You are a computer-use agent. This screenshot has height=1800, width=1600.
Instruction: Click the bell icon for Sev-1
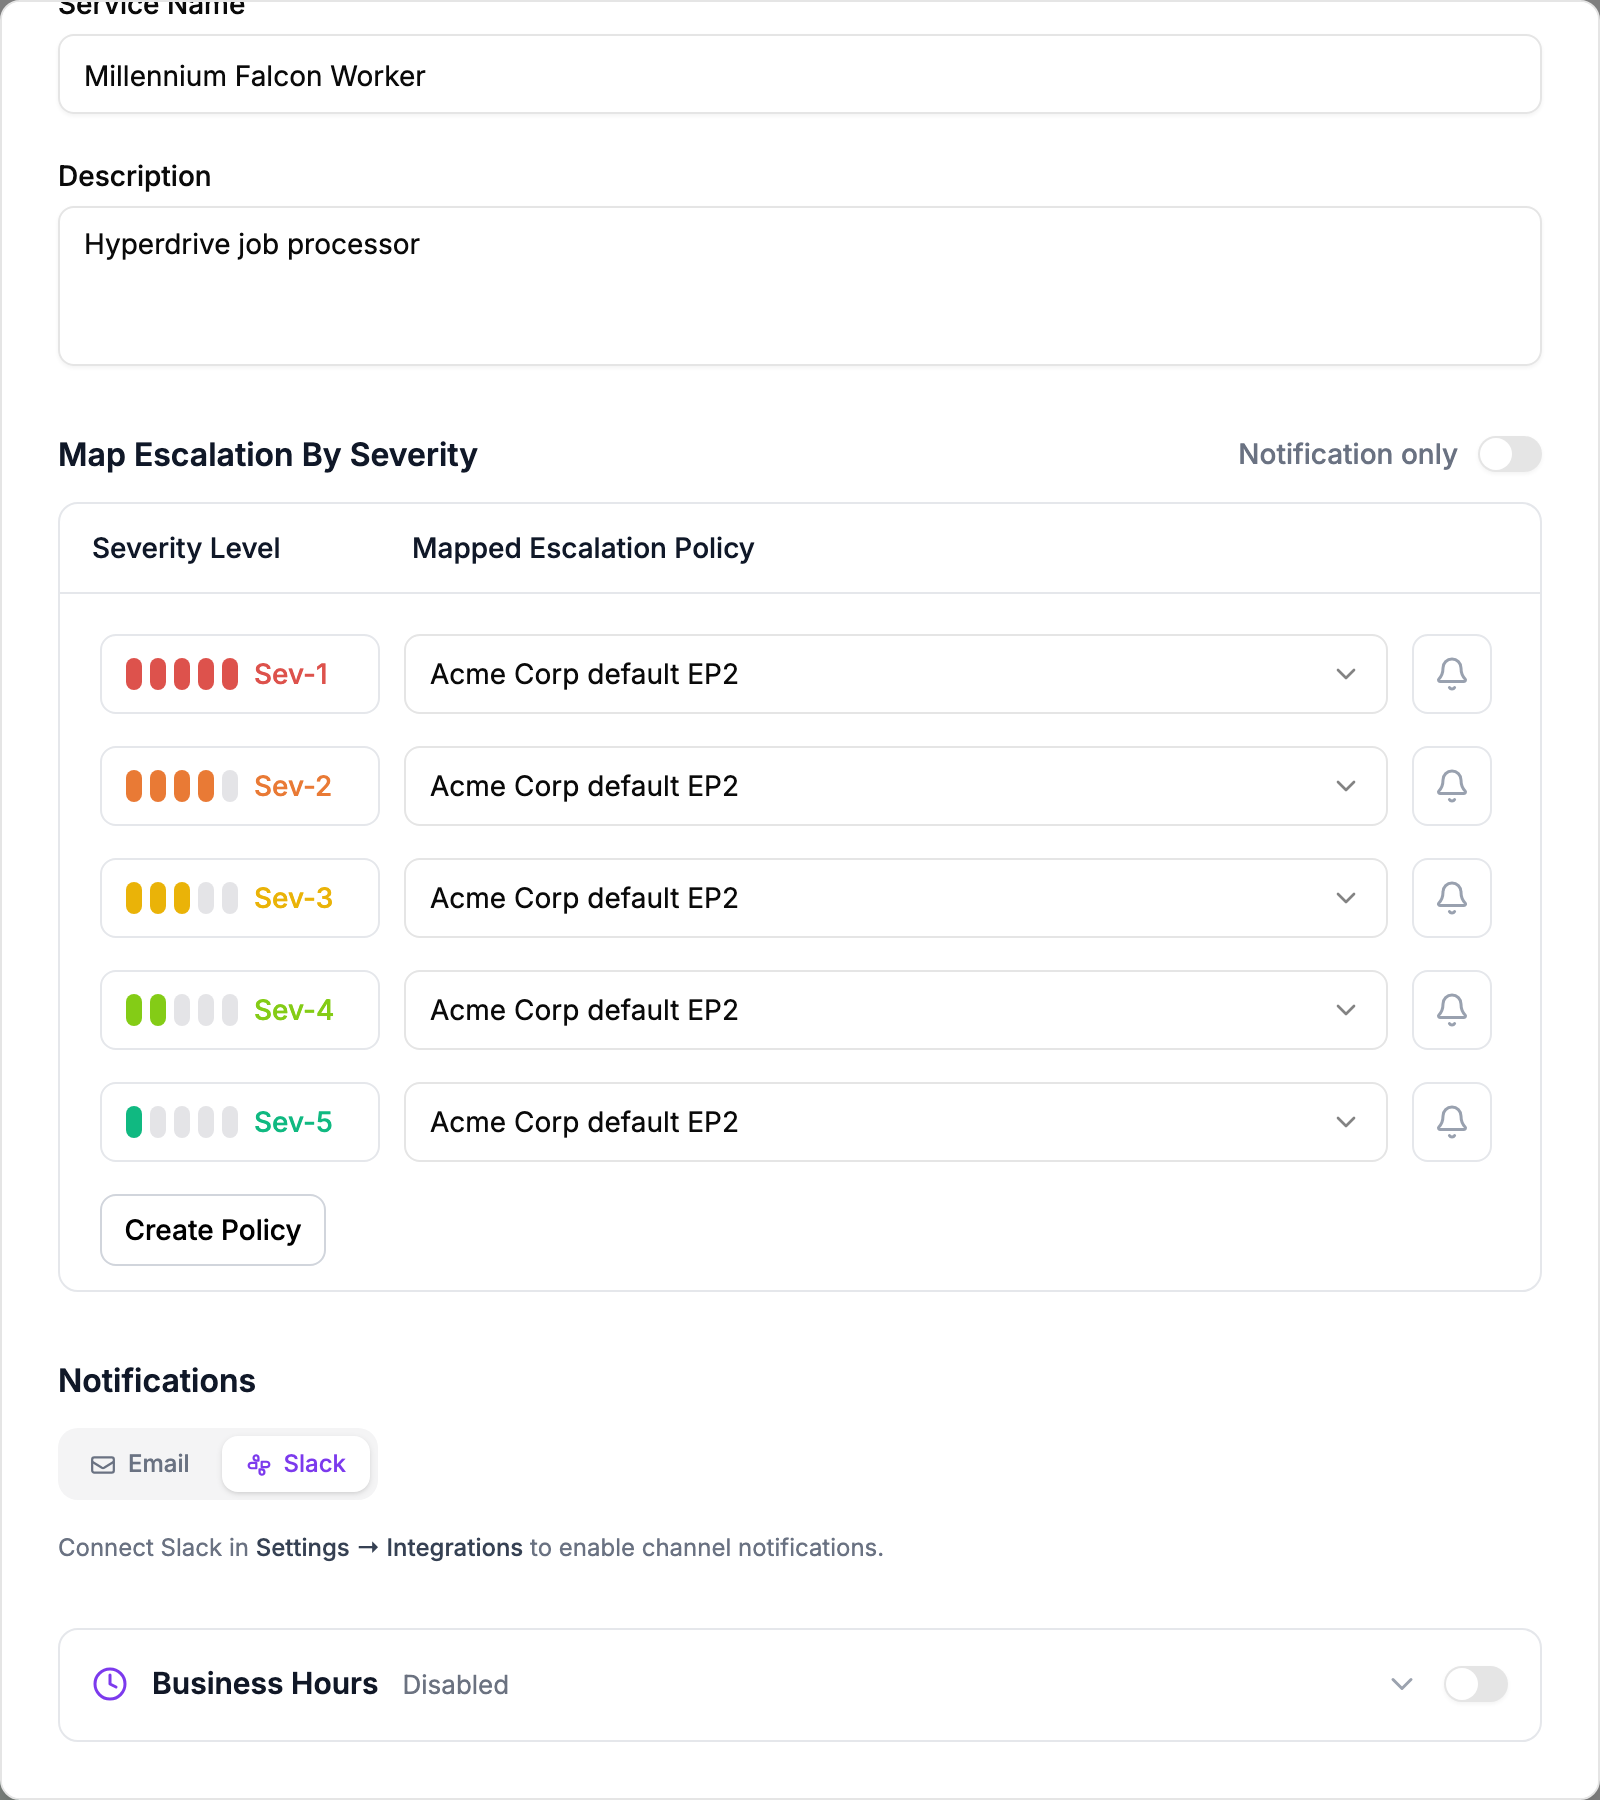pos(1451,674)
